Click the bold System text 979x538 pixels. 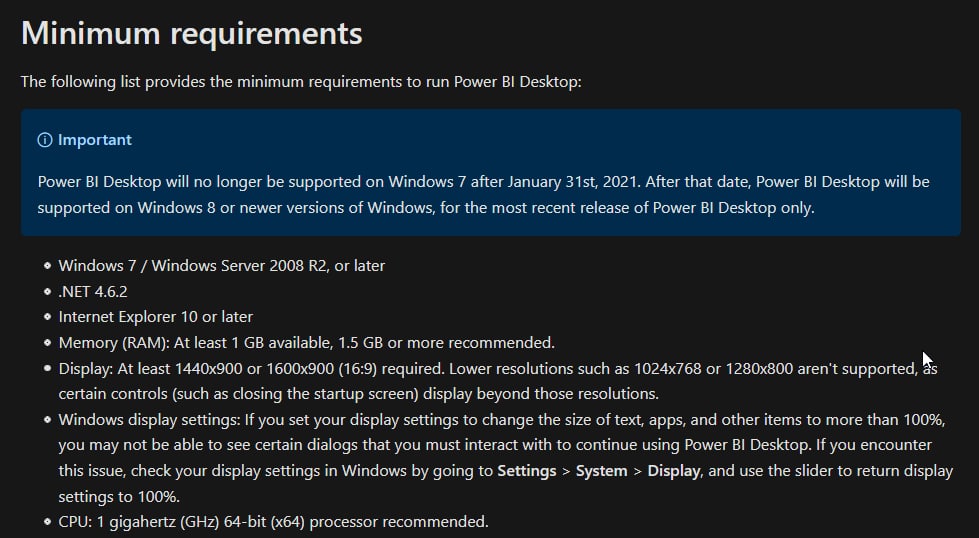coord(601,471)
